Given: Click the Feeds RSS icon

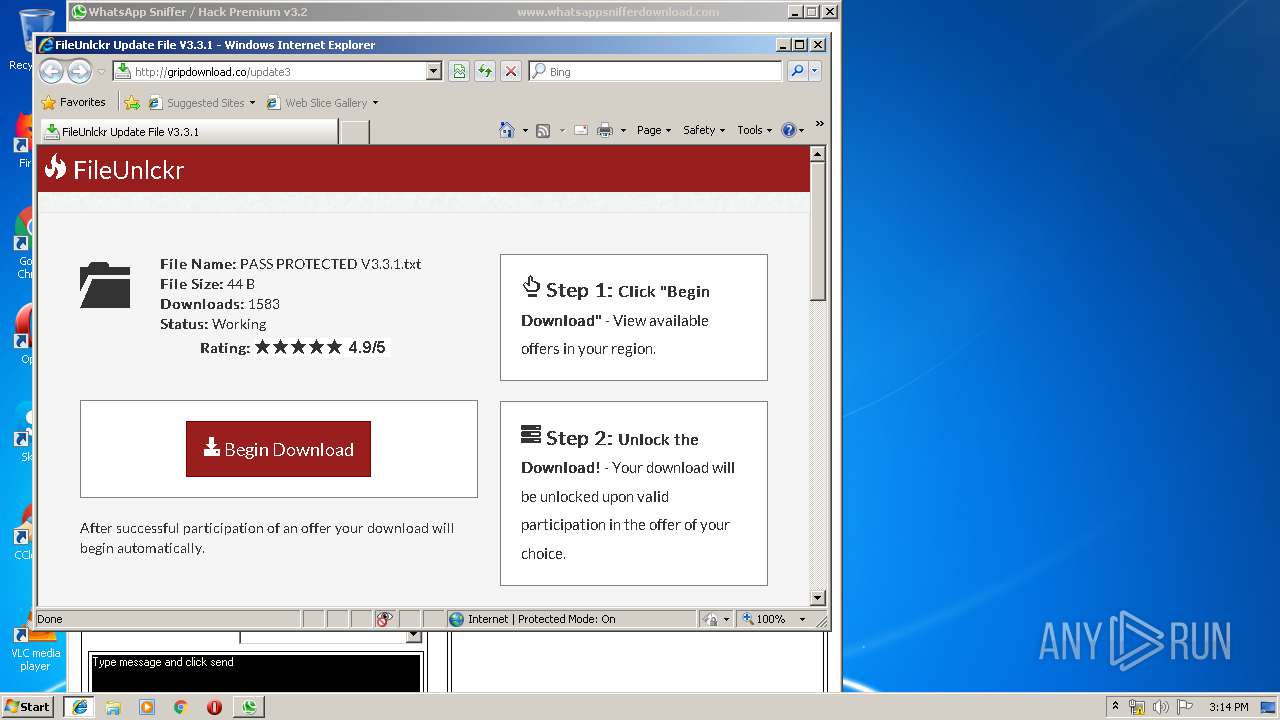Looking at the screenshot, I should click(x=543, y=130).
